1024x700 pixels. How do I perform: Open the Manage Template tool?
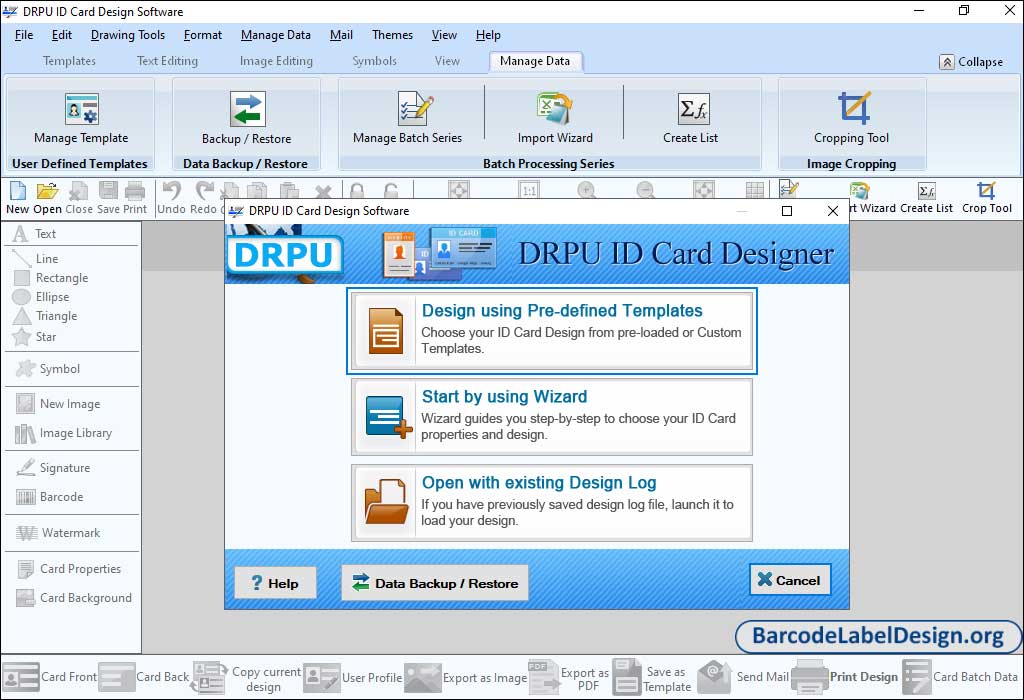[81, 118]
